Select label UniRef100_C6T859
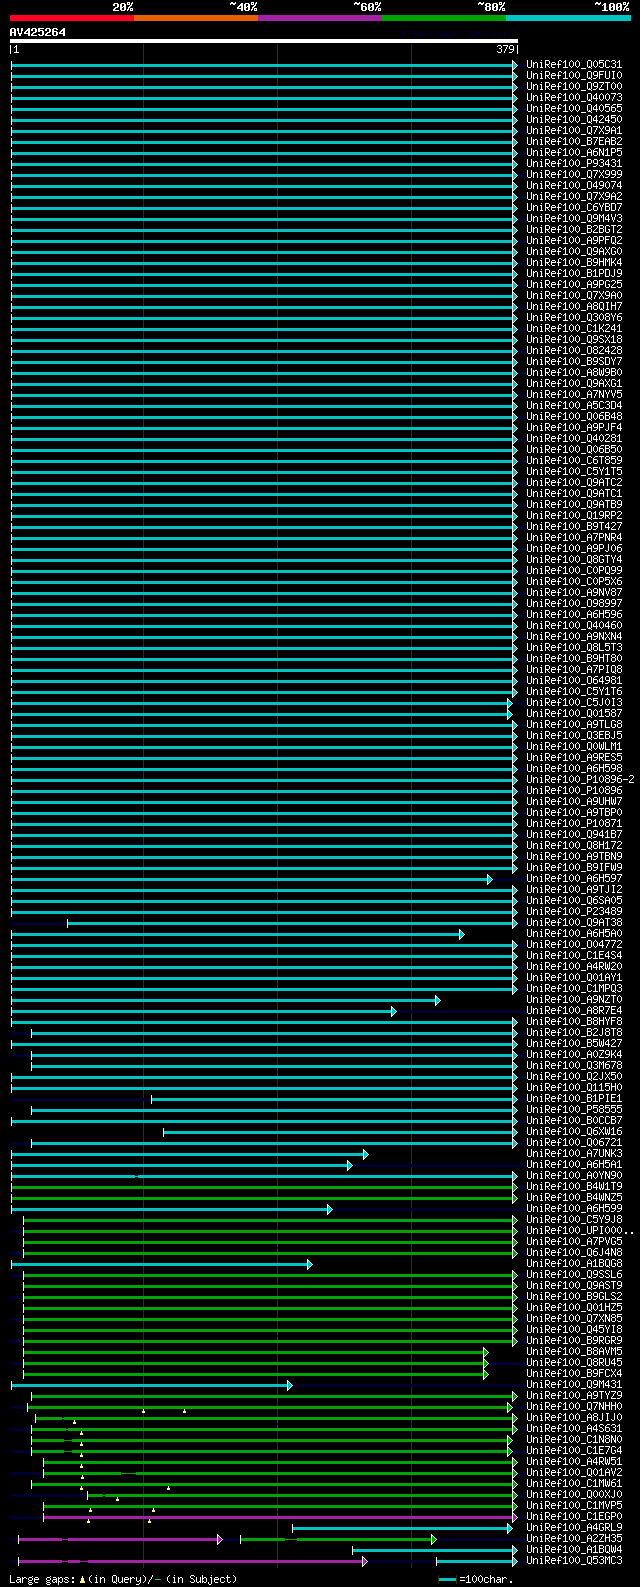640x1587 pixels. pos(574,460)
